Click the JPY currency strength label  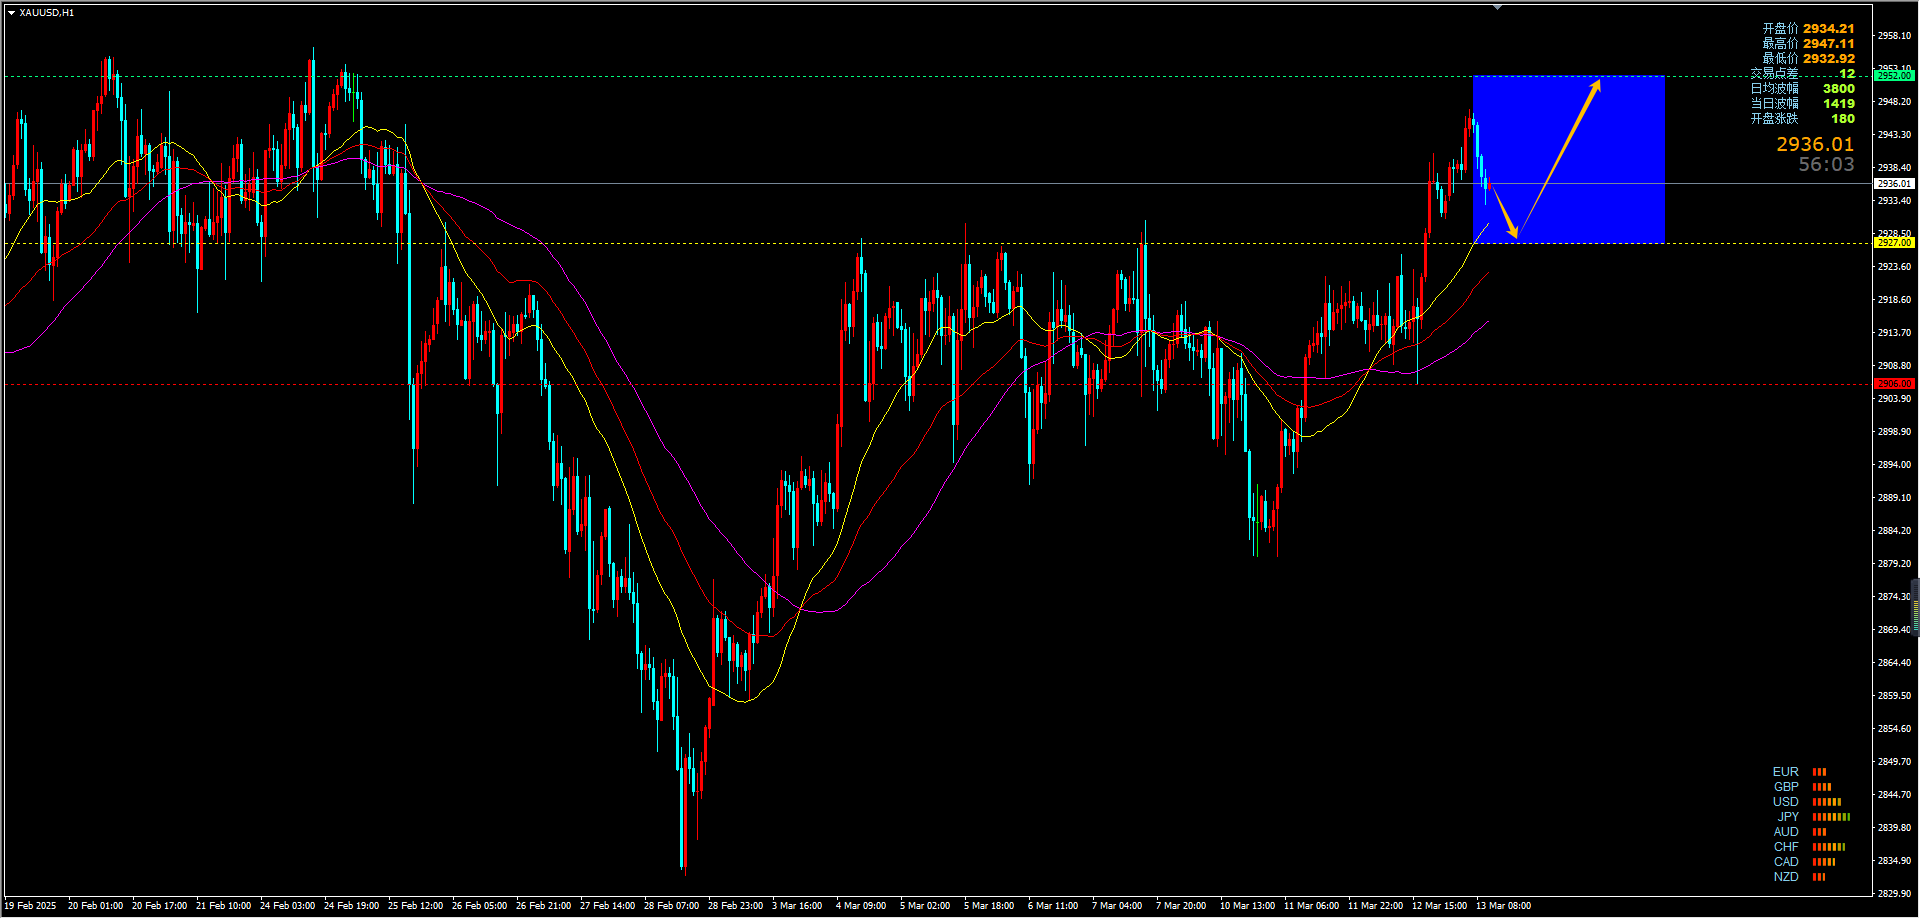coord(1788,817)
